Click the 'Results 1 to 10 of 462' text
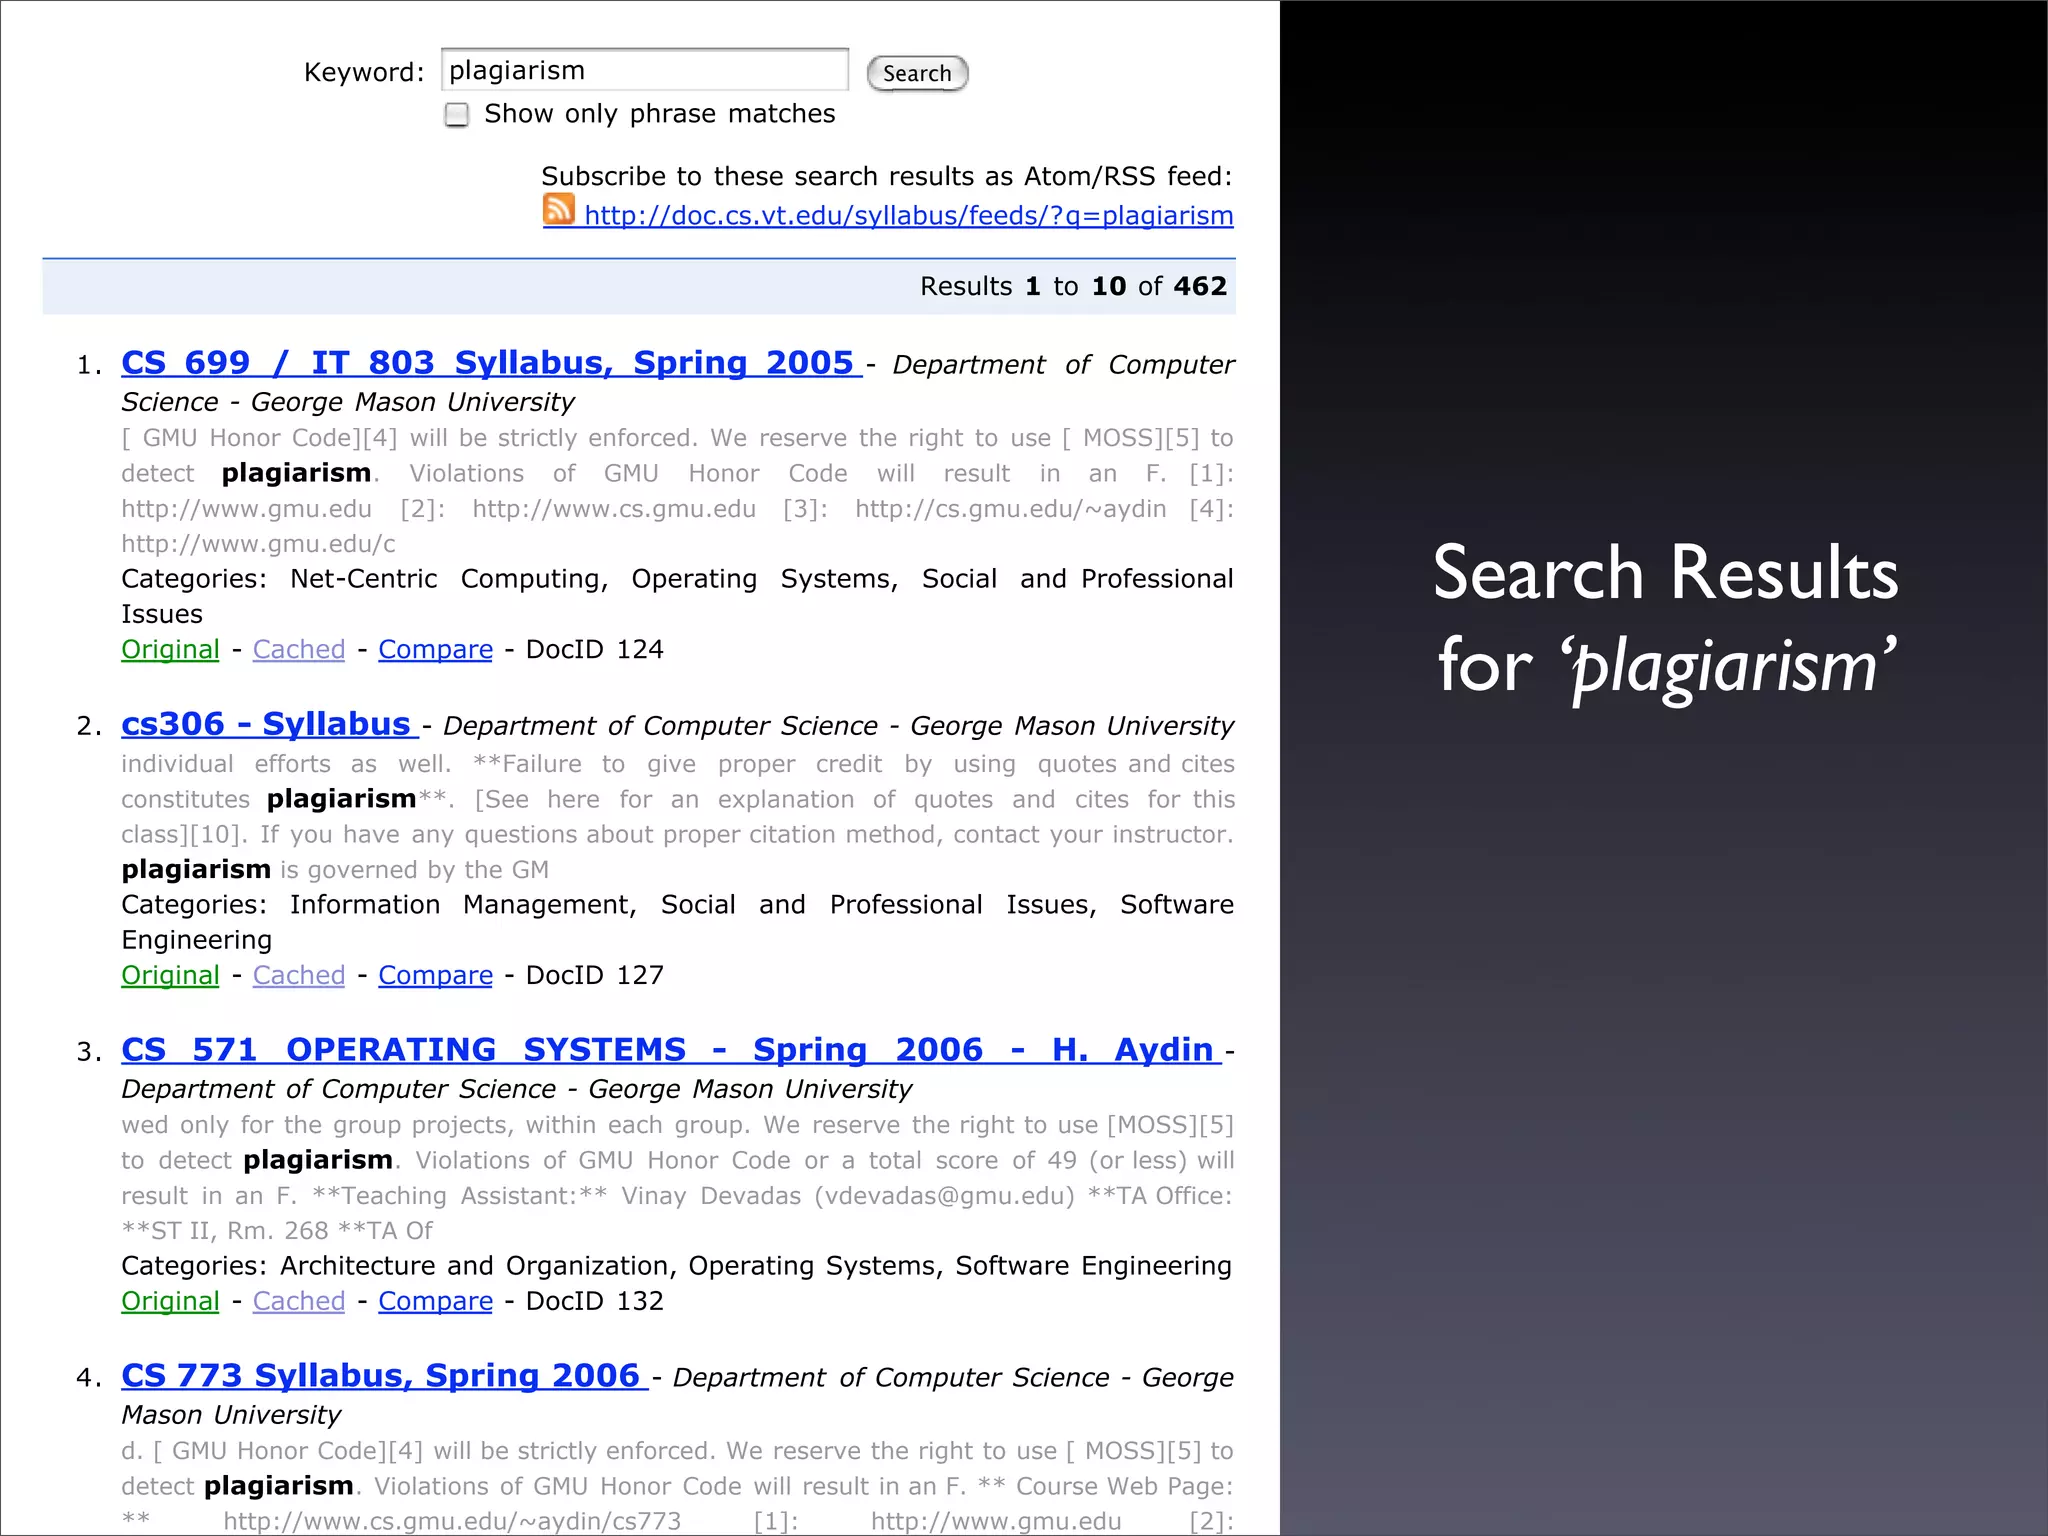This screenshot has width=2048, height=1536. [x=1073, y=287]
